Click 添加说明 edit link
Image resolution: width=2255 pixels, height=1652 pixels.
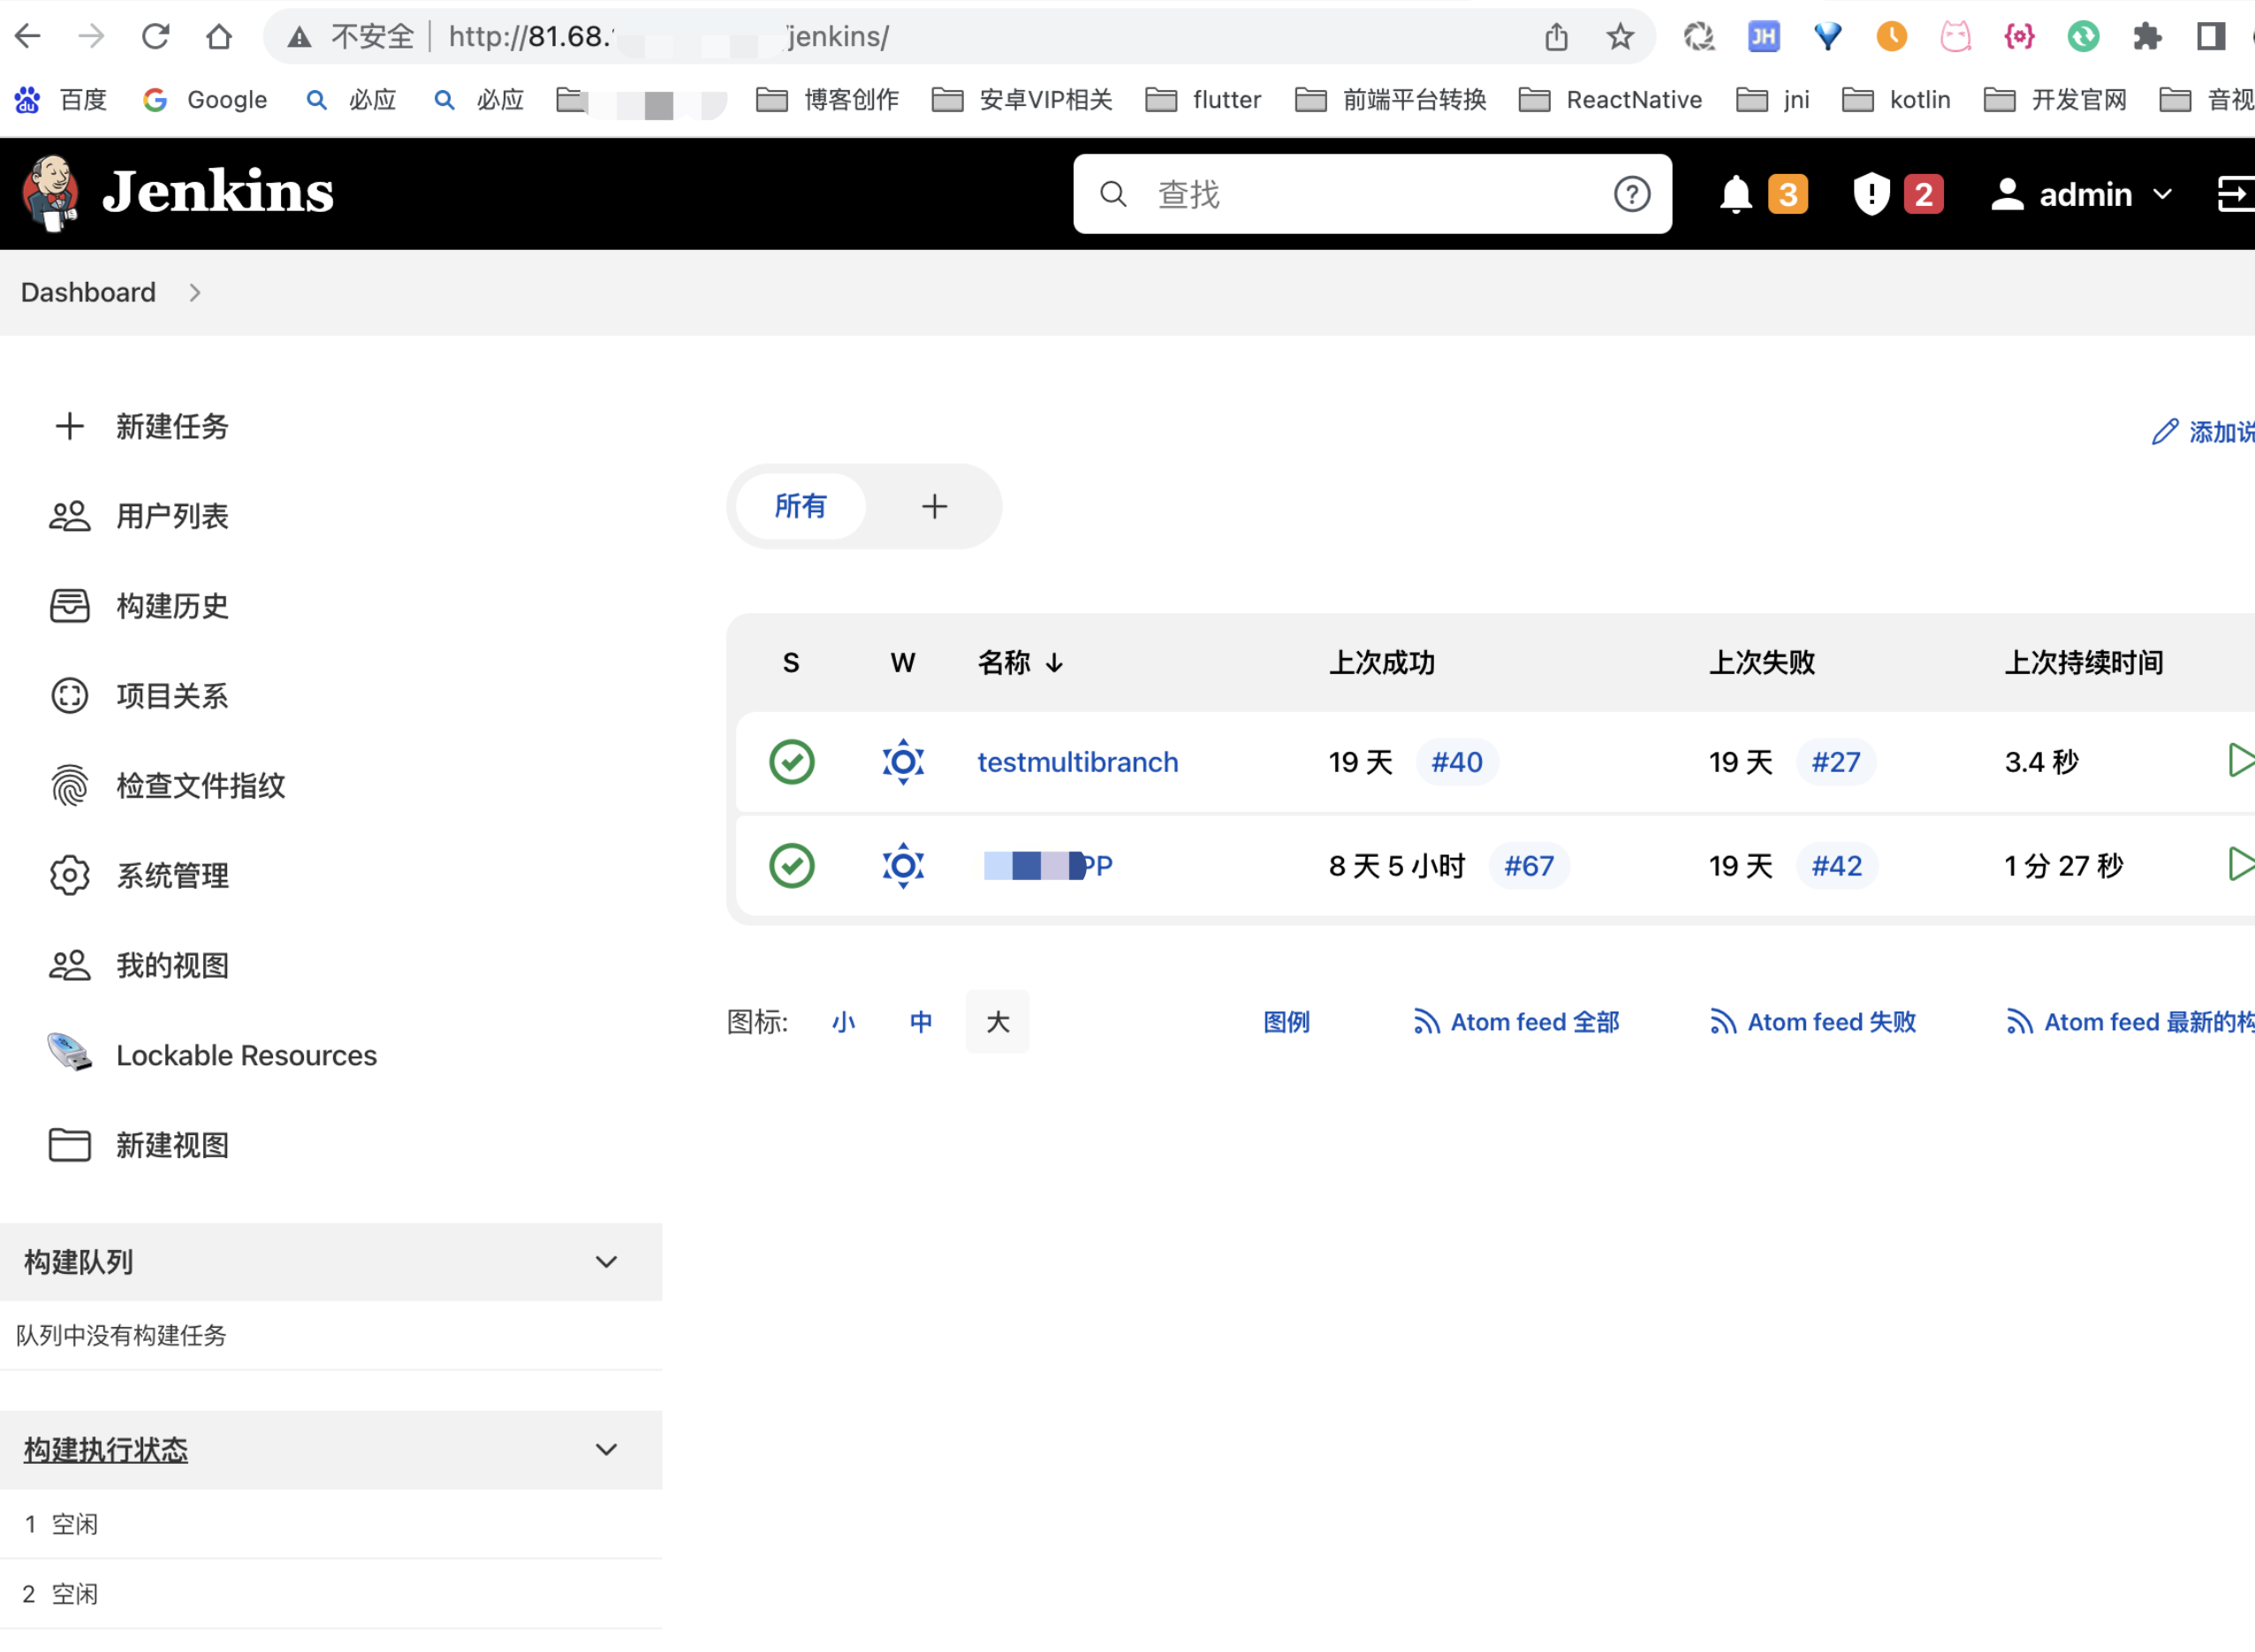pos(2203,431)
